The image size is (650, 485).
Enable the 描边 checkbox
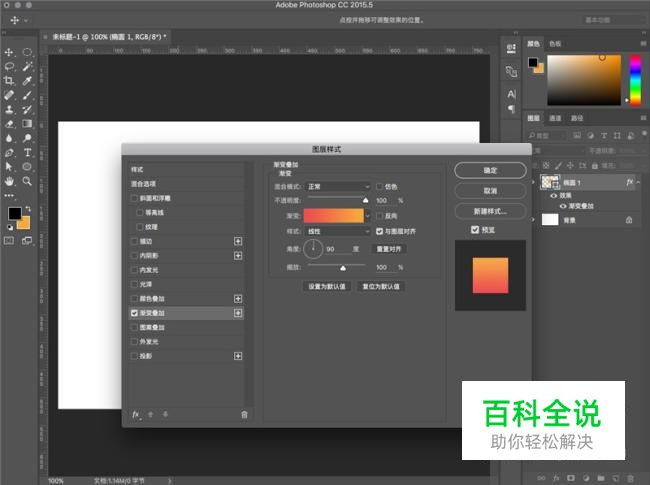click(134, 241)
